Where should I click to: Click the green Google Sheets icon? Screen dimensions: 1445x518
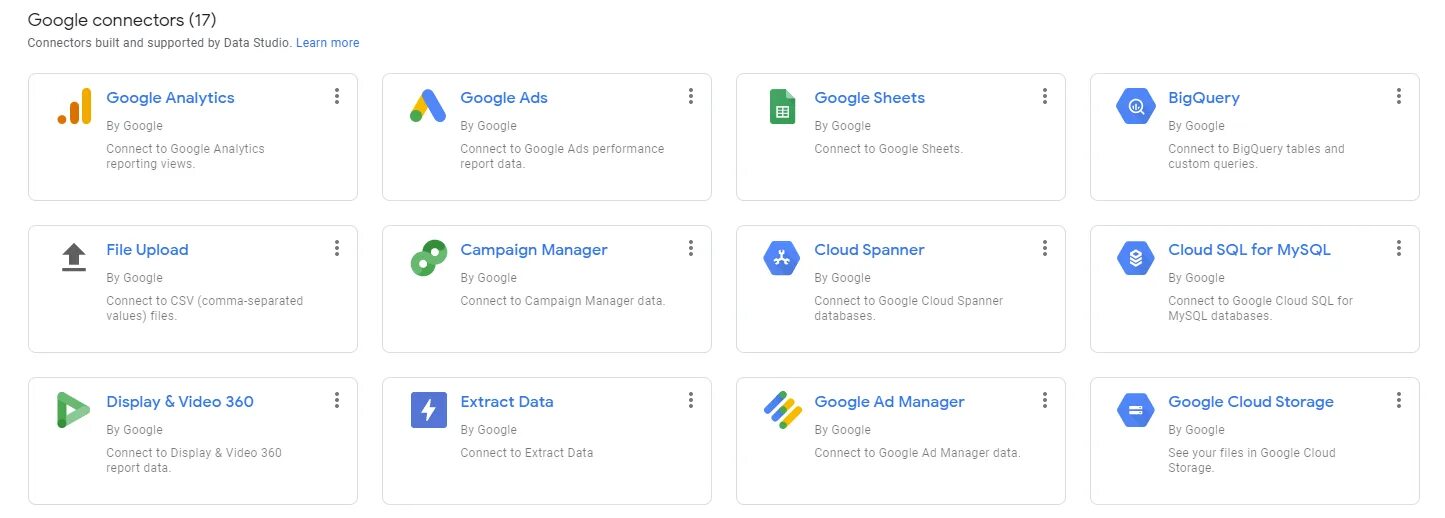pyautogui.click(x=782, y=106)
